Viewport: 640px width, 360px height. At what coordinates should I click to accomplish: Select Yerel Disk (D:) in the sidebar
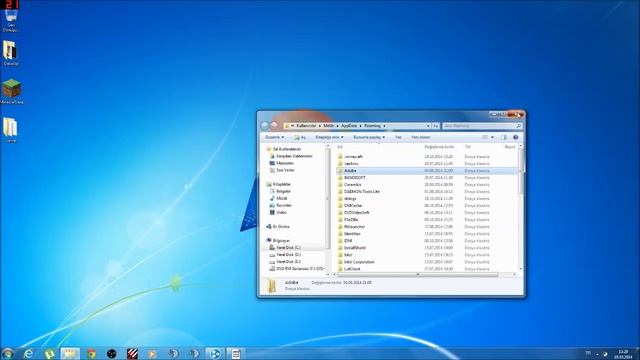point(285,255)
